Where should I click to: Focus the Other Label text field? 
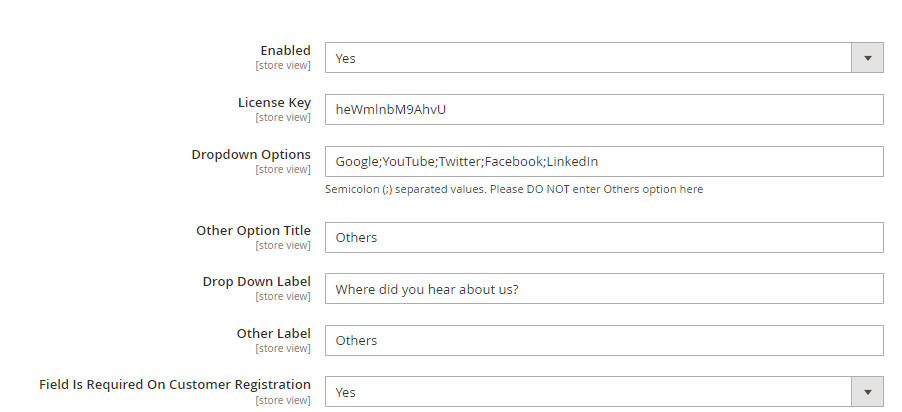(604, 340)
